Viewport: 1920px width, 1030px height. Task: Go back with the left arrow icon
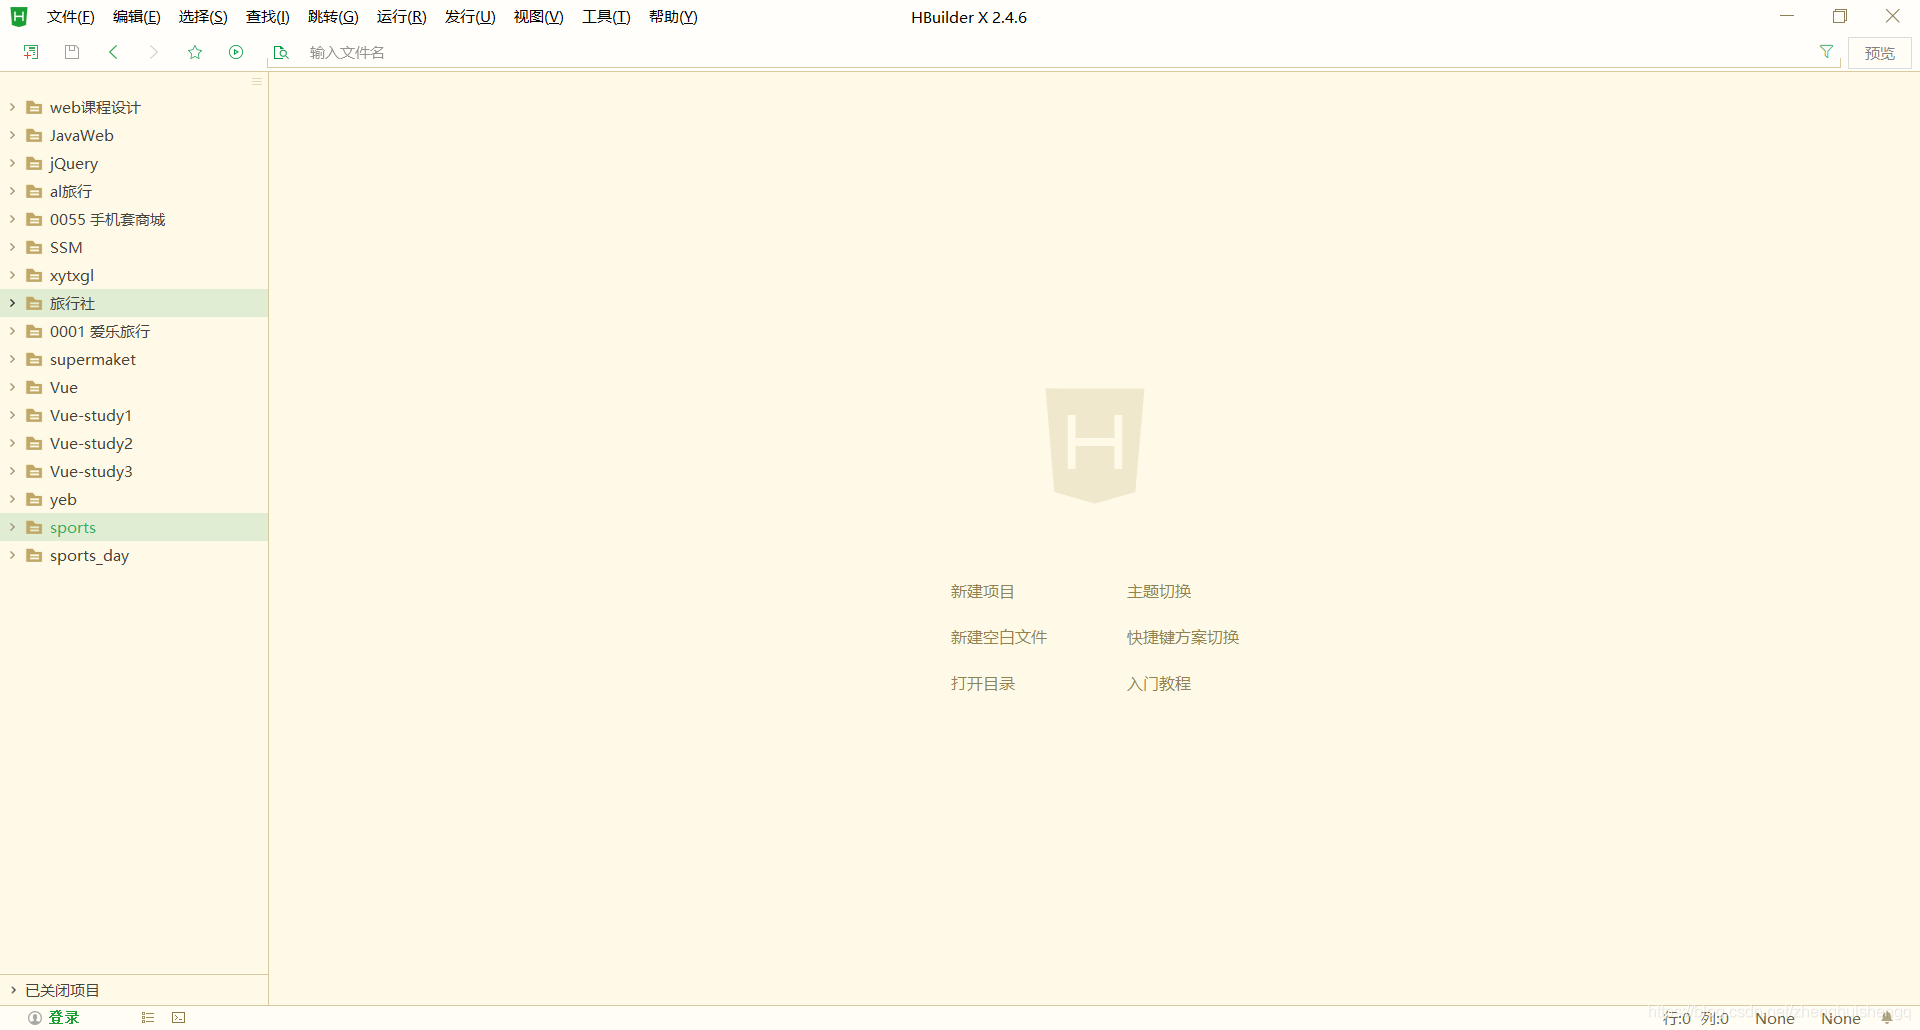(x=113, y=52)
